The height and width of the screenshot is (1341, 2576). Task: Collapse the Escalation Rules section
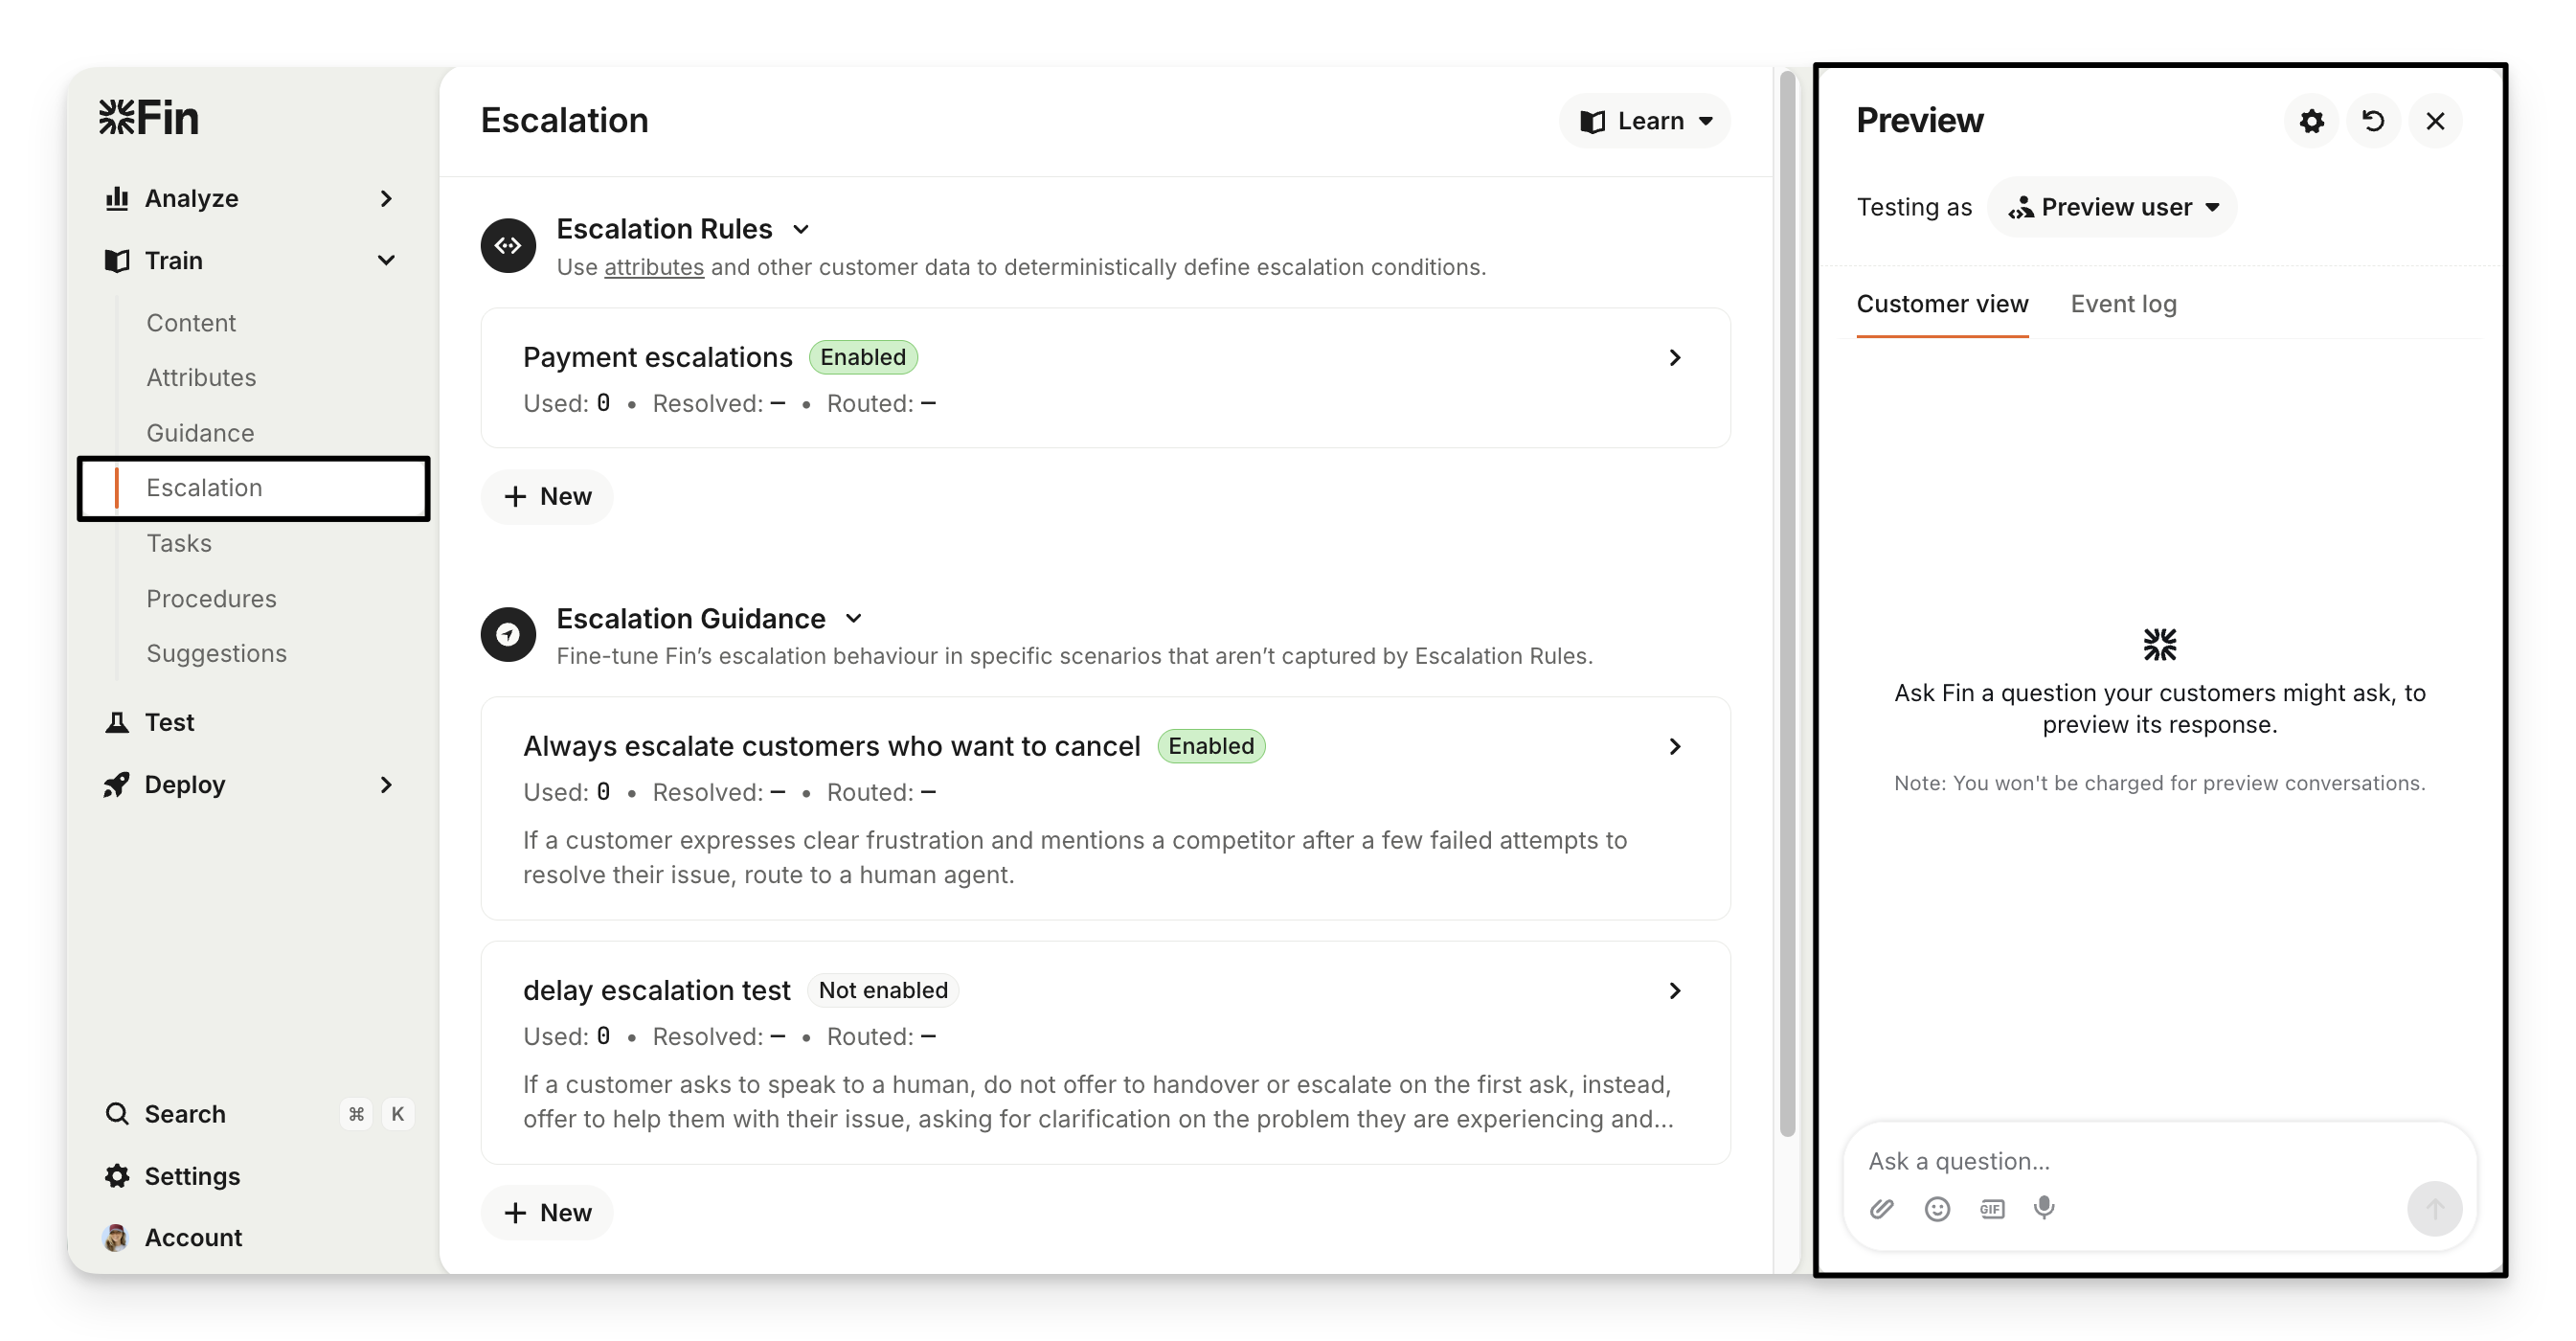[800, 229]
